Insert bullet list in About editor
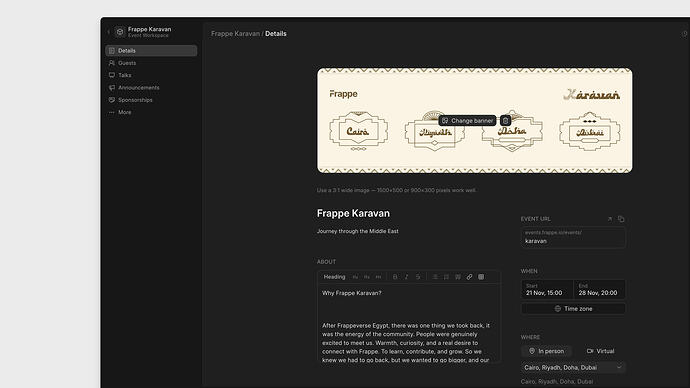This screenshot has height=388, width=690. point(435,277)
